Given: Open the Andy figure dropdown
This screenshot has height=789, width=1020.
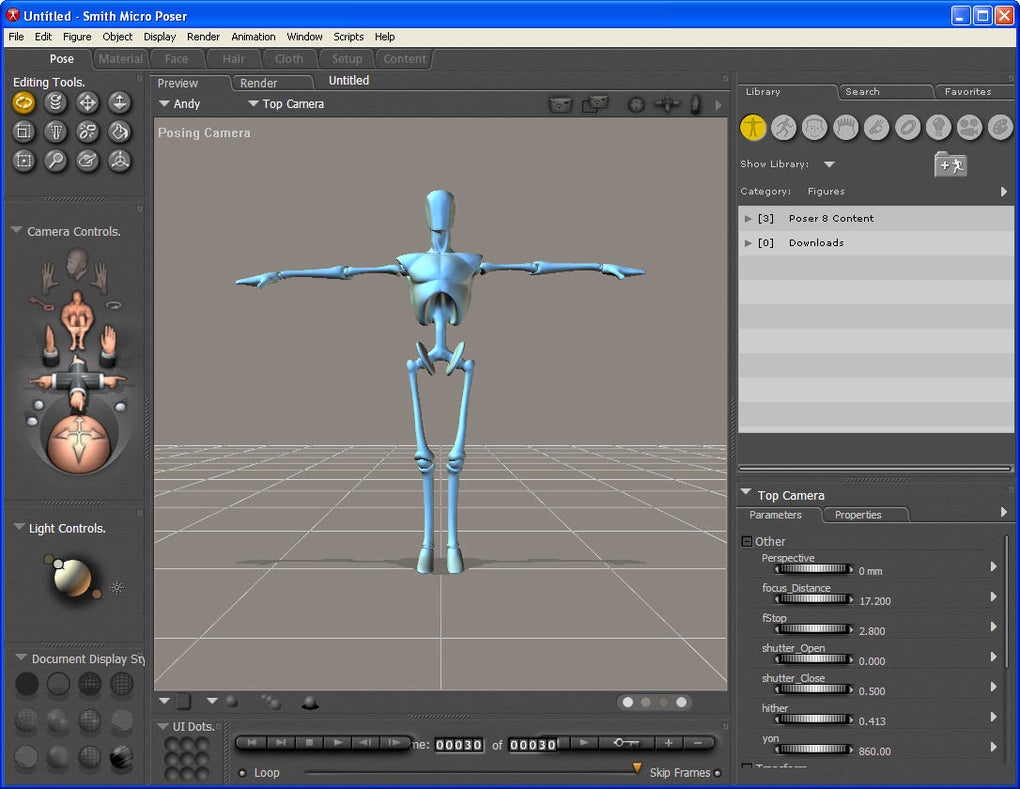Looking at the screenshot, I should (180, 104).
